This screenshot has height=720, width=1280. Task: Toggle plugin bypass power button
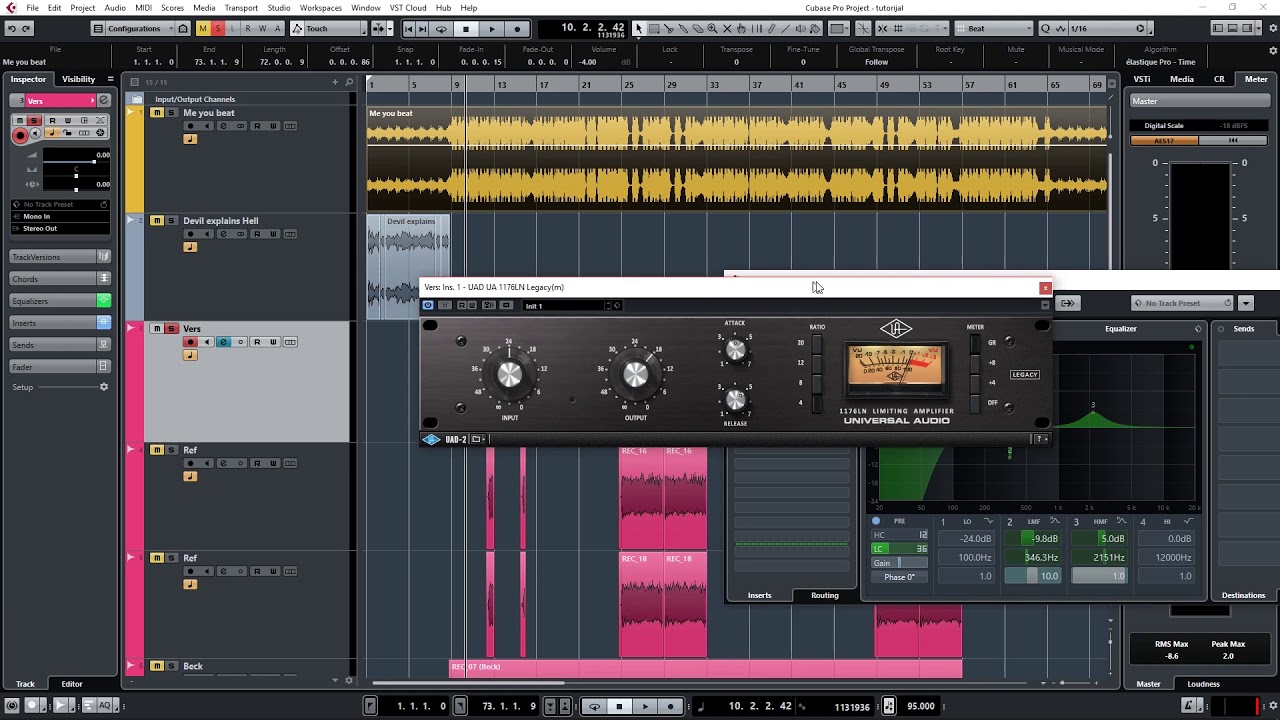pos(428,306)
